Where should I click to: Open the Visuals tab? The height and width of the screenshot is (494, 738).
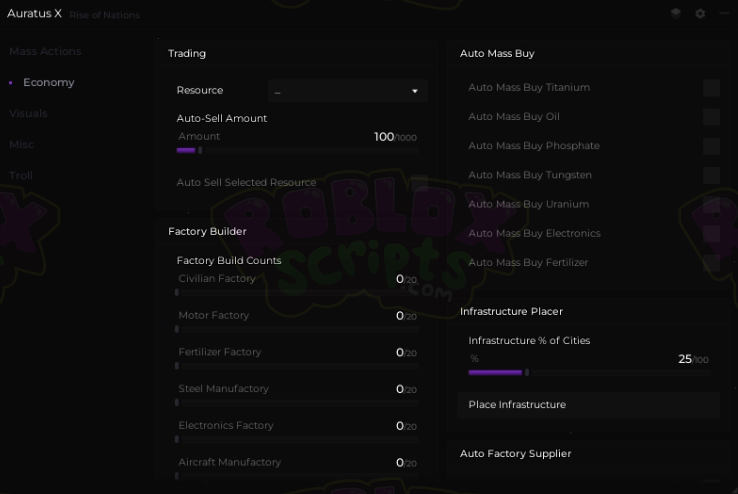point(28,113)
